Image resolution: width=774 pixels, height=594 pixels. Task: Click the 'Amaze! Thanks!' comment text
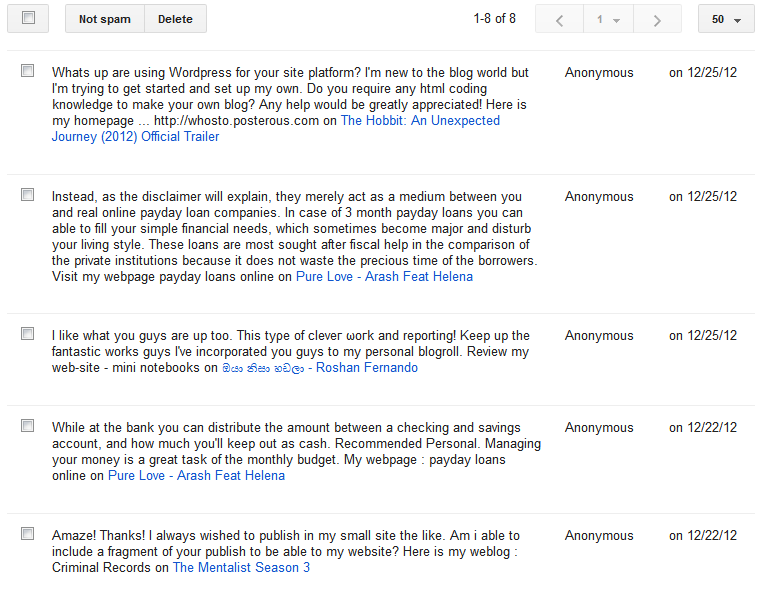point(285,552)
